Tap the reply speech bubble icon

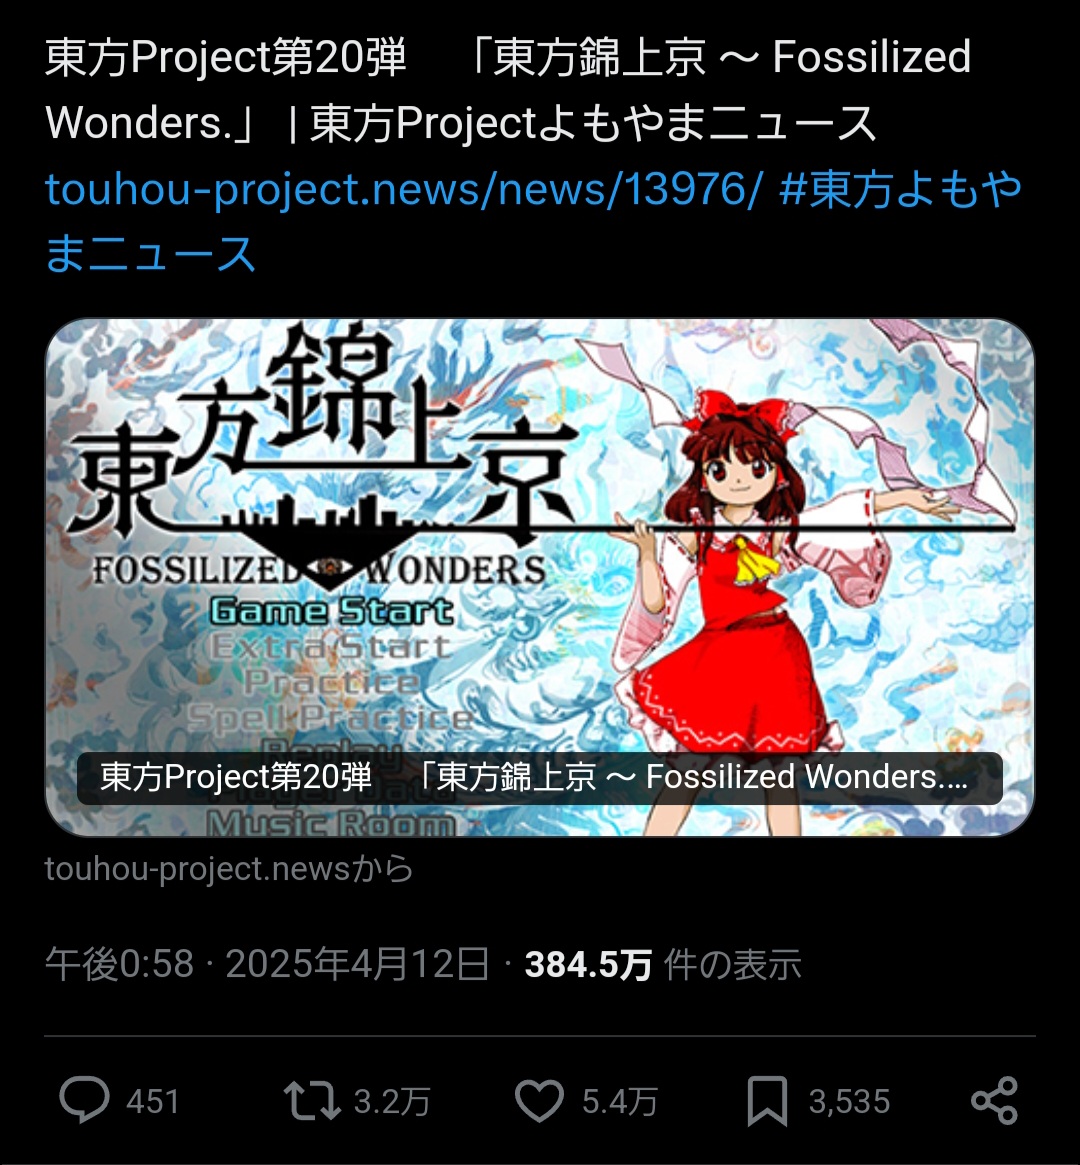[85, 1100]
